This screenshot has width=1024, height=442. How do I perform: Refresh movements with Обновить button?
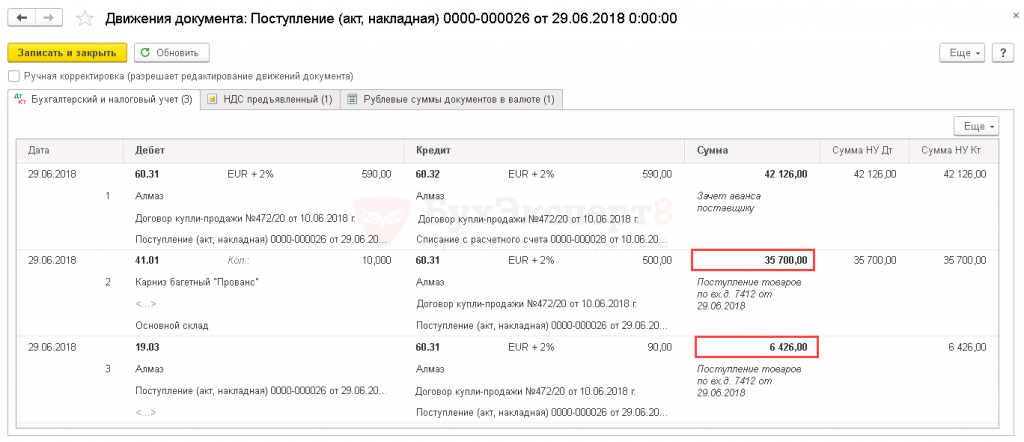(171, 53)
